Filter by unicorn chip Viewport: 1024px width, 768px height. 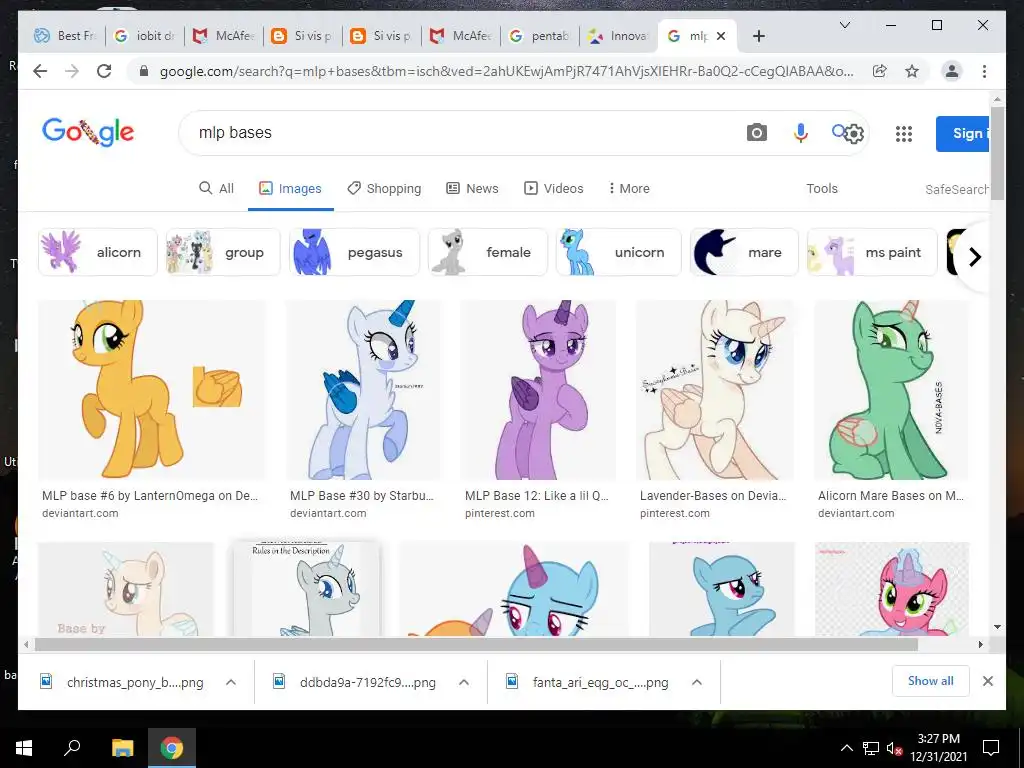(618, 252)
